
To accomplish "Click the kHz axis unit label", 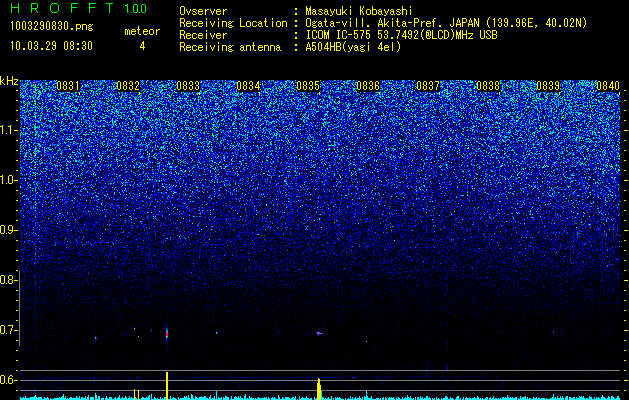I will (x=9, y=81).
